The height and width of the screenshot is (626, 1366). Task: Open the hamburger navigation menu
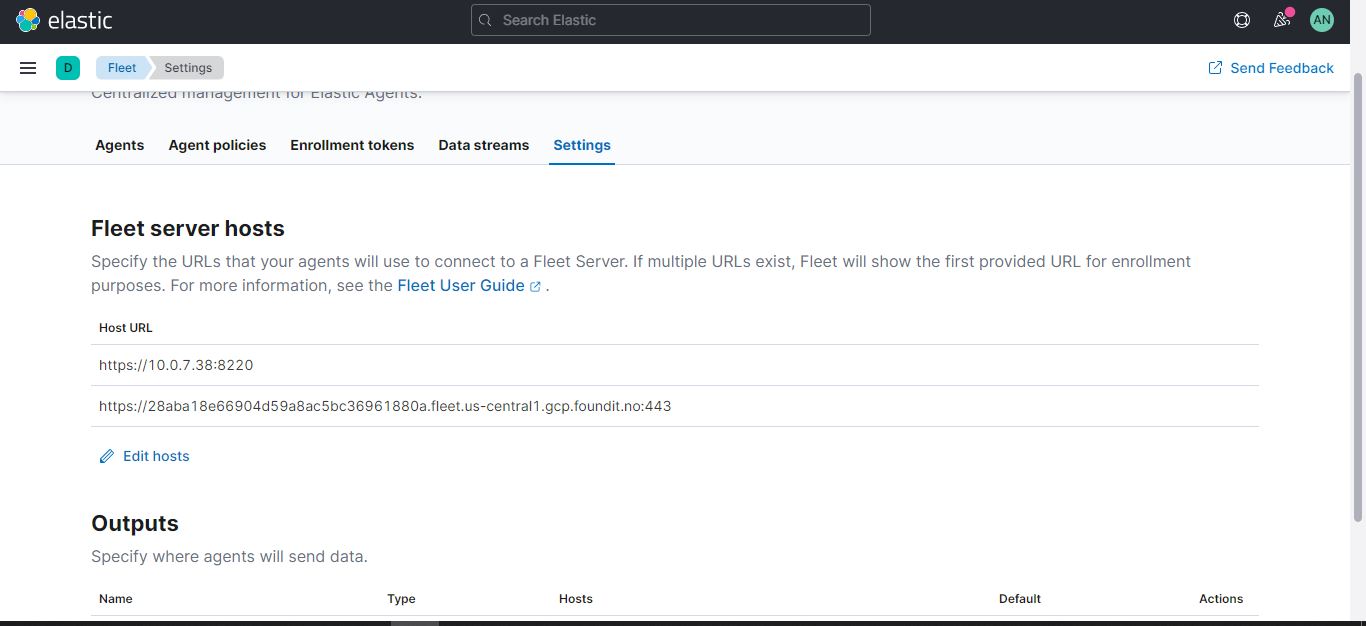[27, 67]
